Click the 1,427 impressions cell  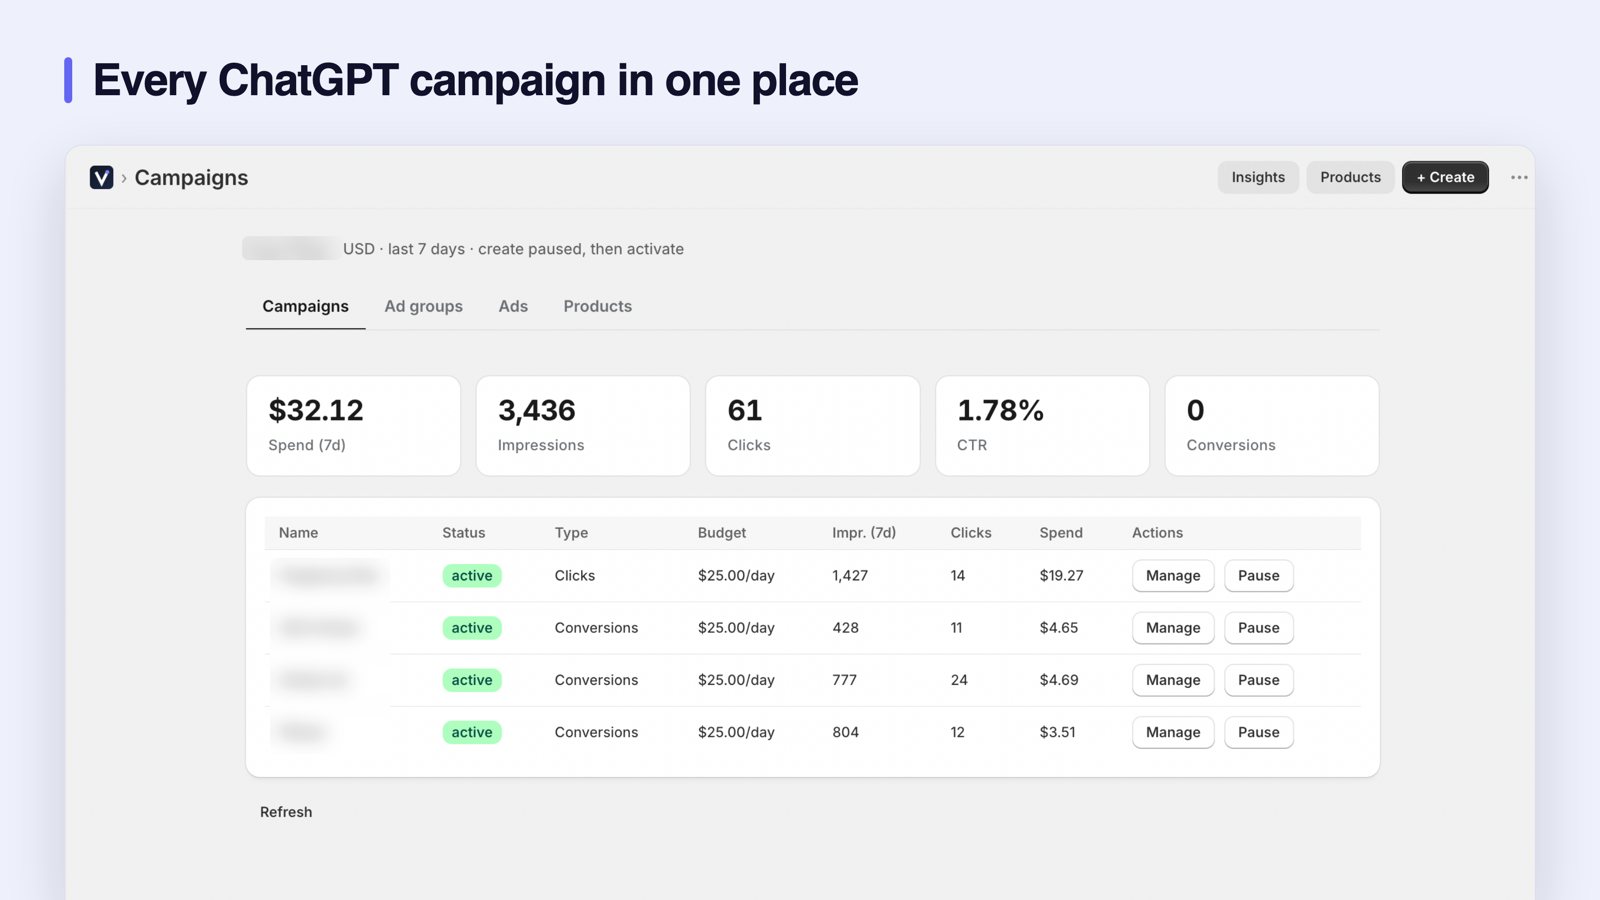(x=850, y=575)
